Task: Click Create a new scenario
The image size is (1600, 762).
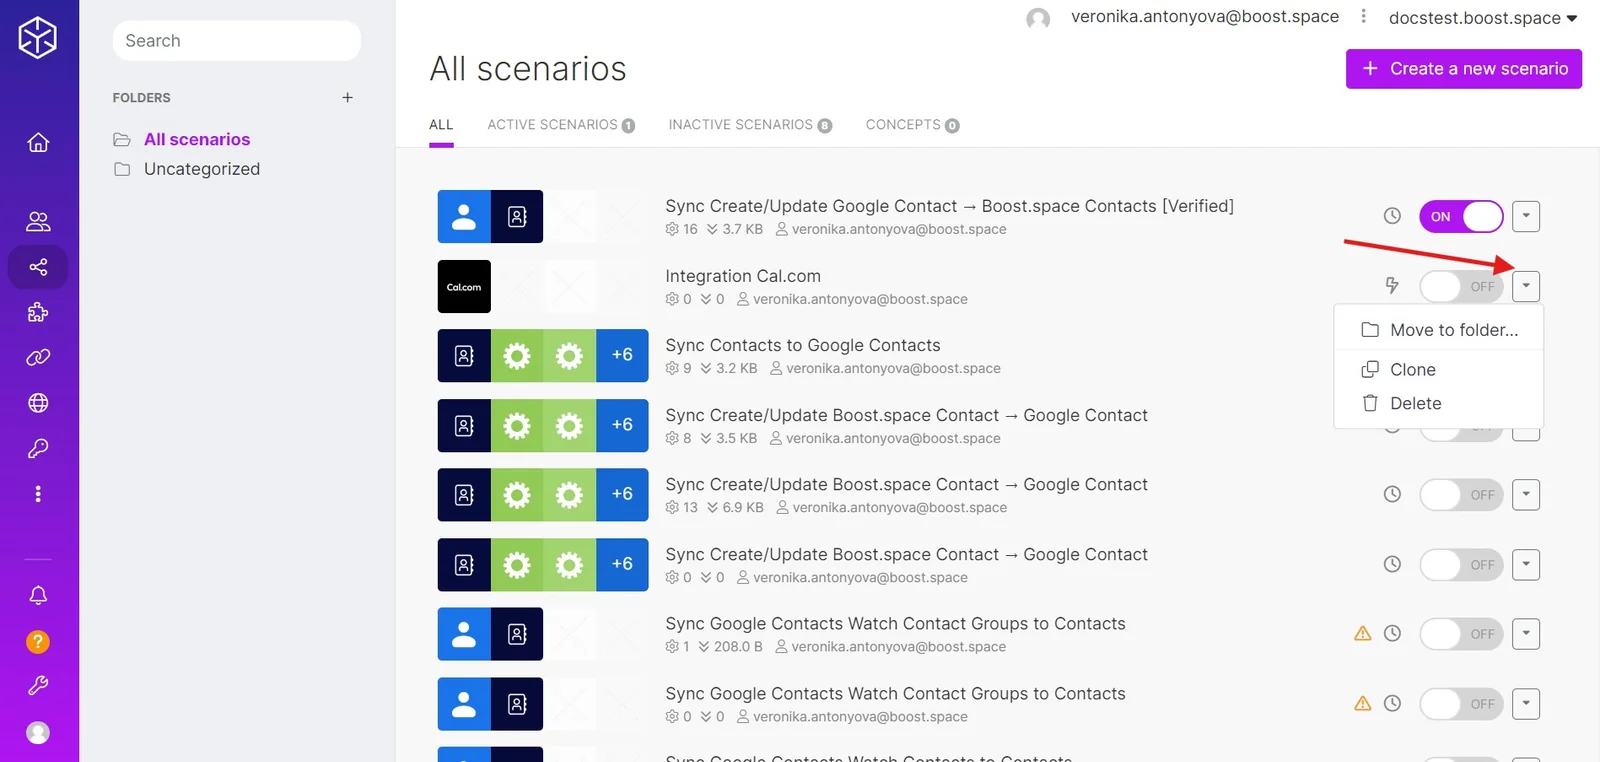Action: [x=1464, y=69]
